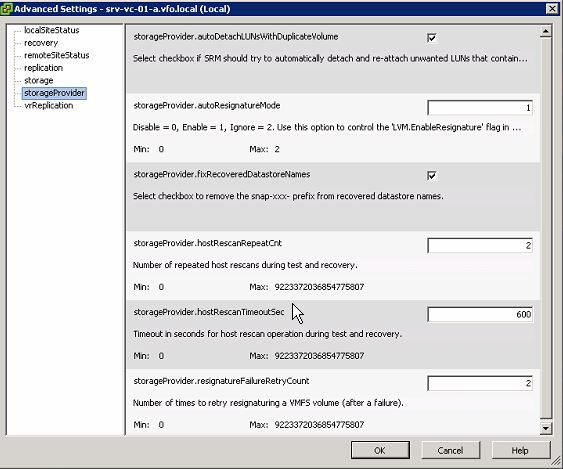Click the autoResignatureMode value field
563x469 pixels.
pos(480,108)
